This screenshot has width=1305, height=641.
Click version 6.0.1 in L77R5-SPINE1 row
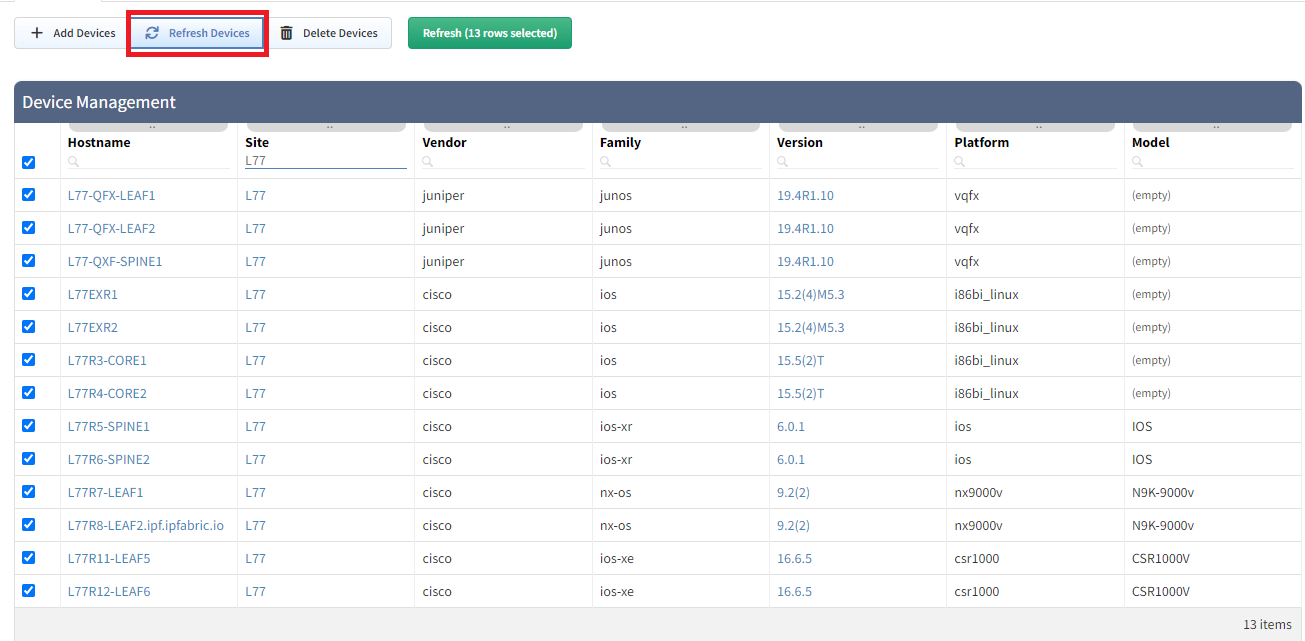coord(791,426)
